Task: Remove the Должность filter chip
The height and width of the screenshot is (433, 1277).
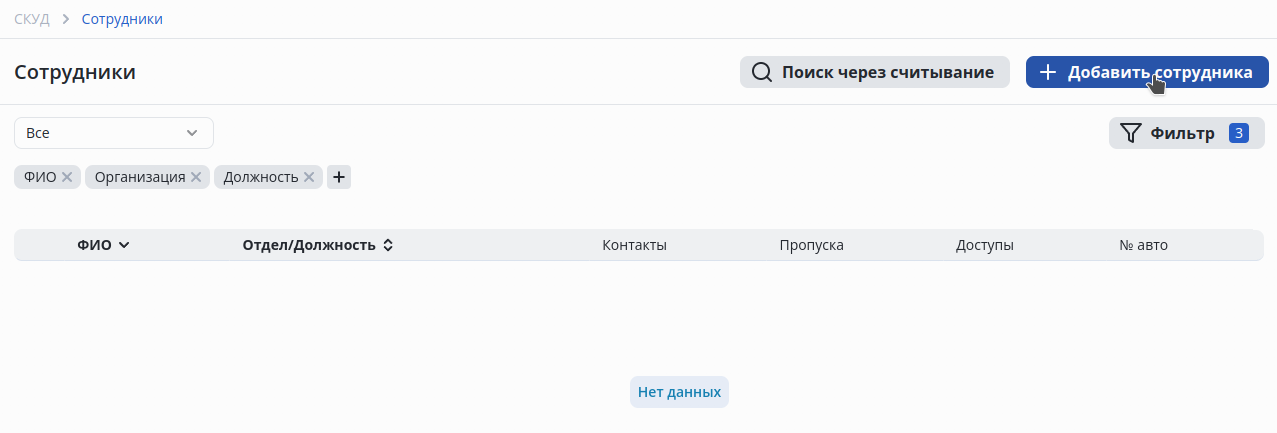Action: pos(309,177)
